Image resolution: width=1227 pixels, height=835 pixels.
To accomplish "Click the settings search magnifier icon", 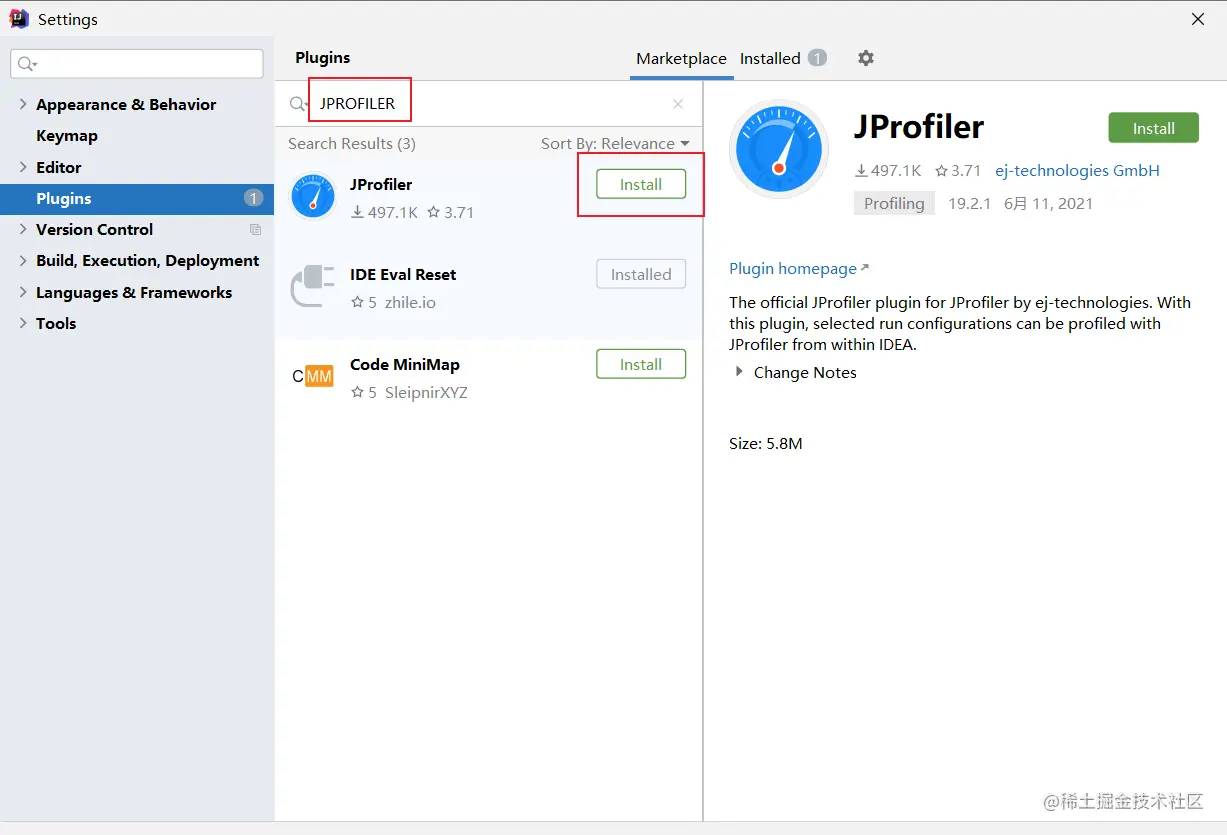I will tap(27, 64).
